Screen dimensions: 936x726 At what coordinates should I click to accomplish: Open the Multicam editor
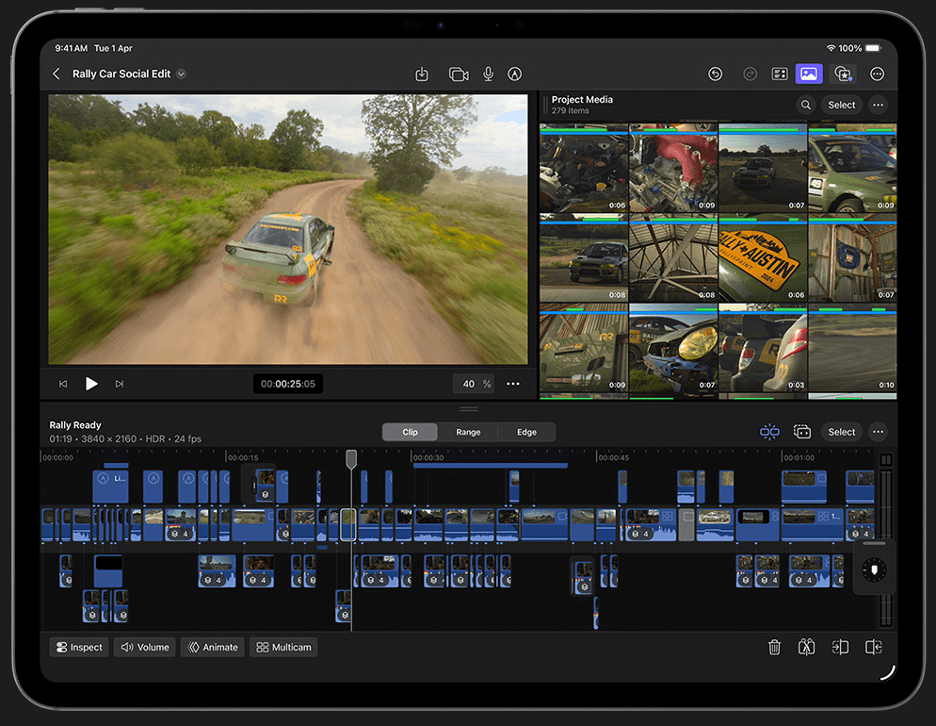click(x=284, y=647)
